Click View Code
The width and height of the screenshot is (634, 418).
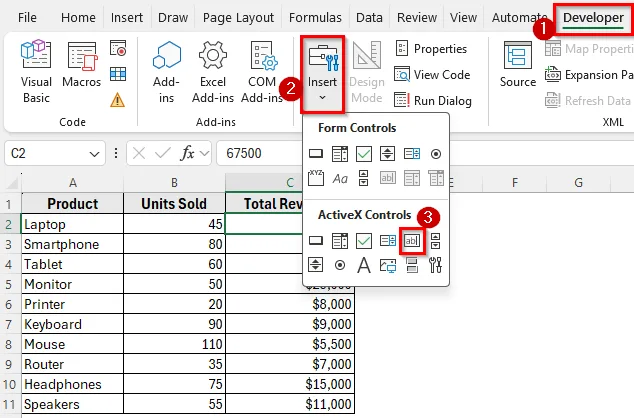tap(432, 74)
